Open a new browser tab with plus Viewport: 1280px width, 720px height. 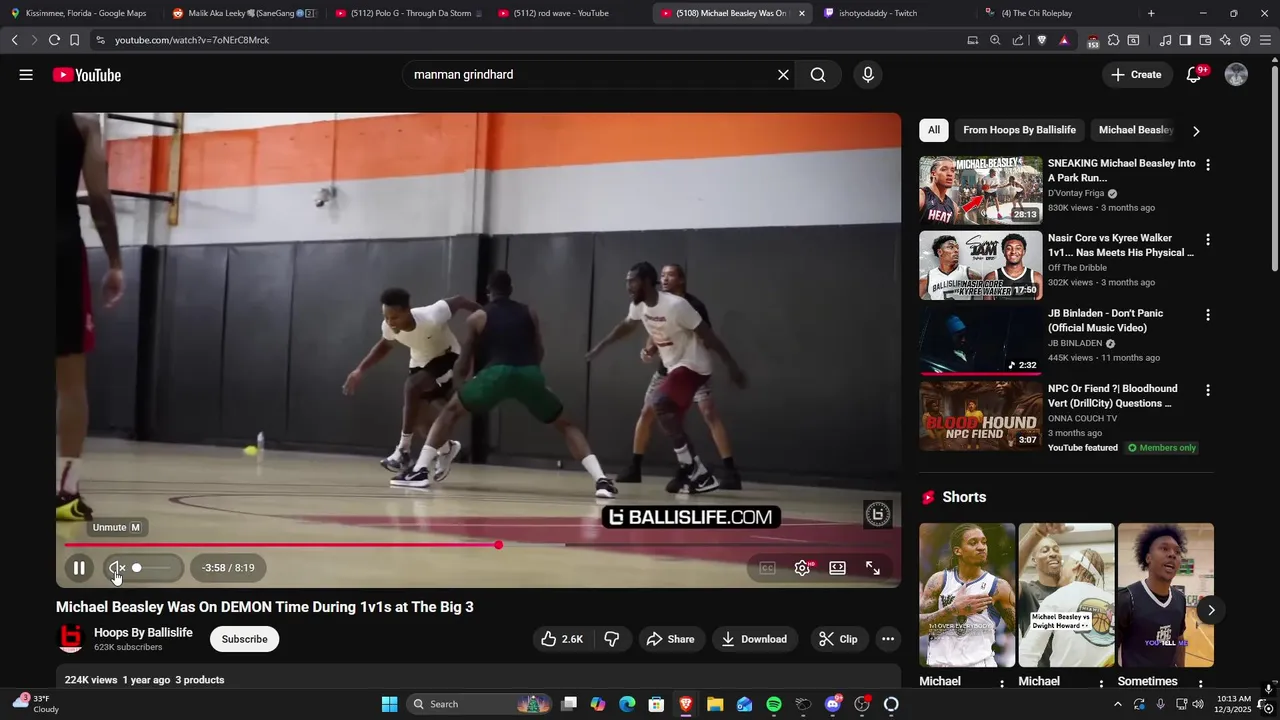(1151, 13)
